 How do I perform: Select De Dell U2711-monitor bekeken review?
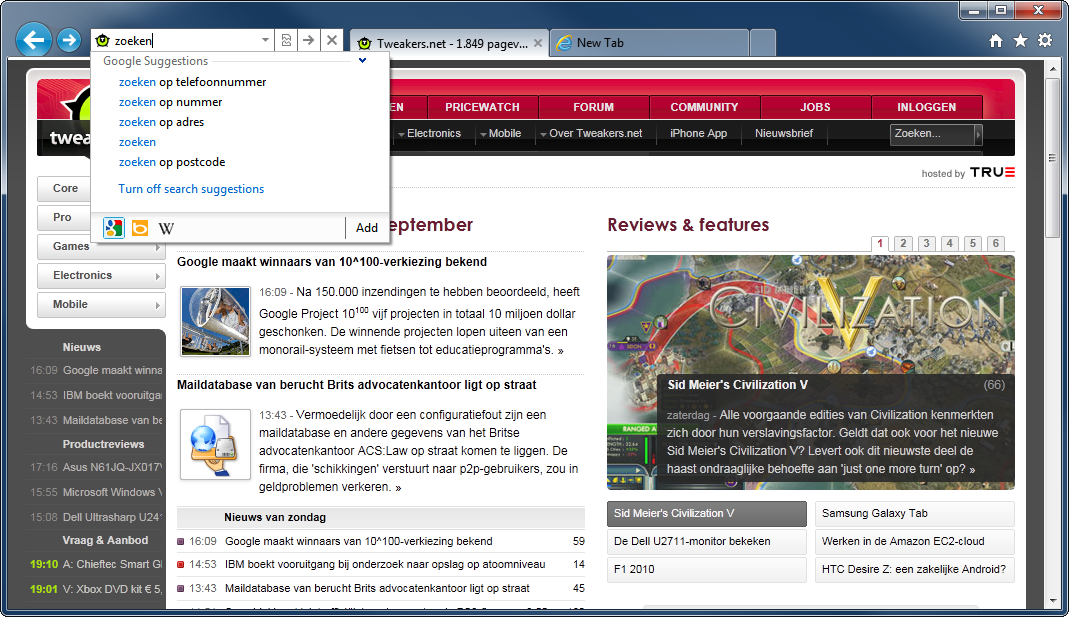(x=706, y=541)
